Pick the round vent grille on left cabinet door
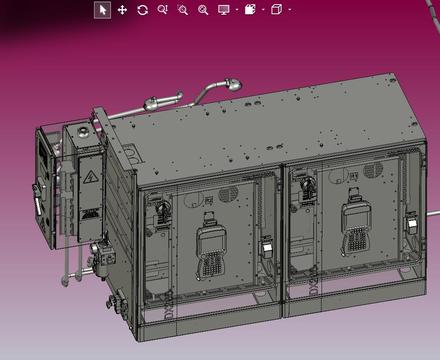440x360 pixels. (x=229, y=194)
